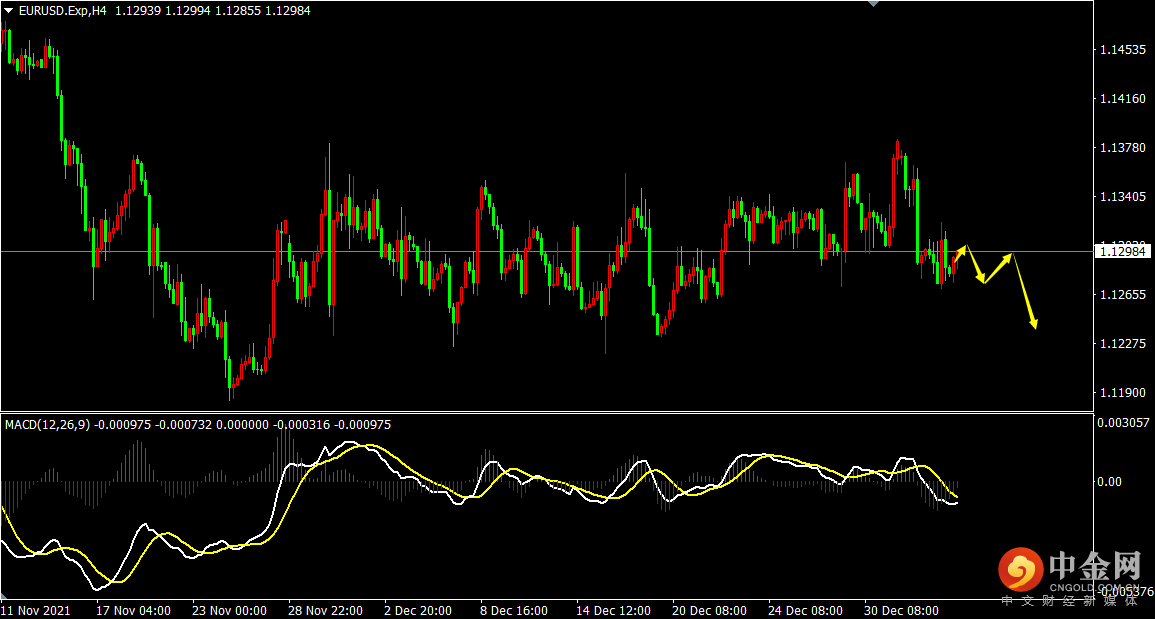The height and width of the screenshot is (619, 1155).
Task: Click the 1.11900 price axis label
Action: tap(1123, 393)
